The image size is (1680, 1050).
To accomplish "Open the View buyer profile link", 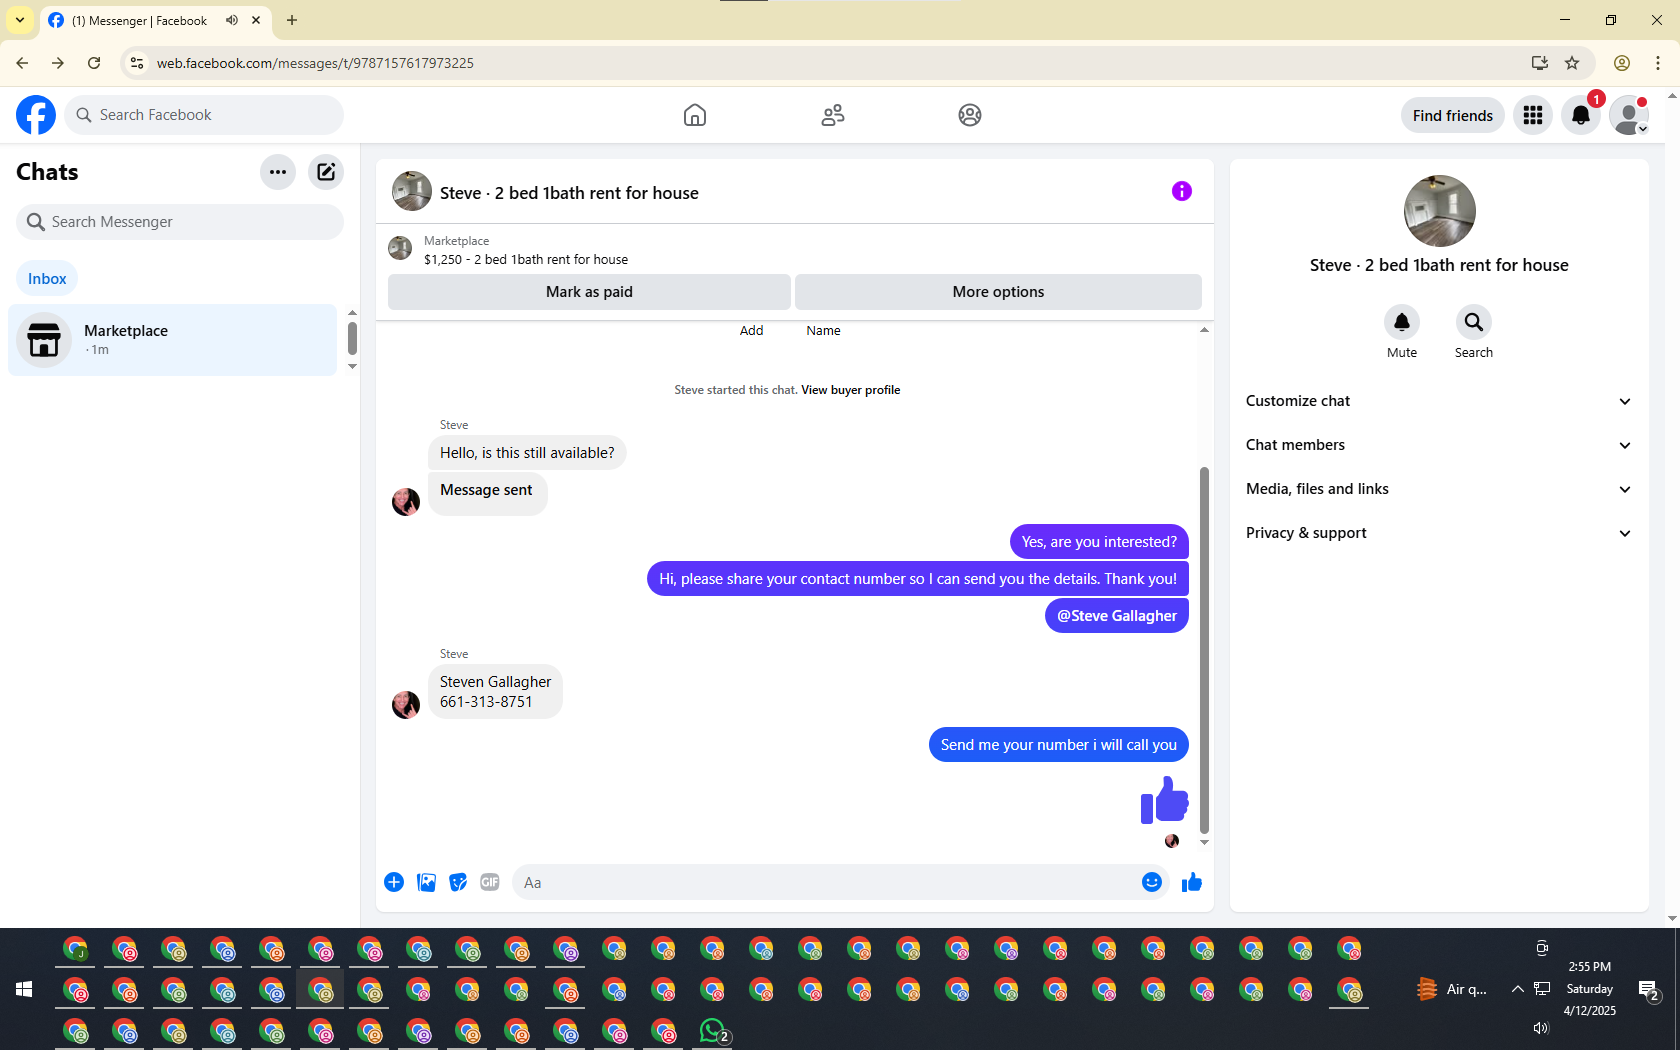I will (850, 390).
